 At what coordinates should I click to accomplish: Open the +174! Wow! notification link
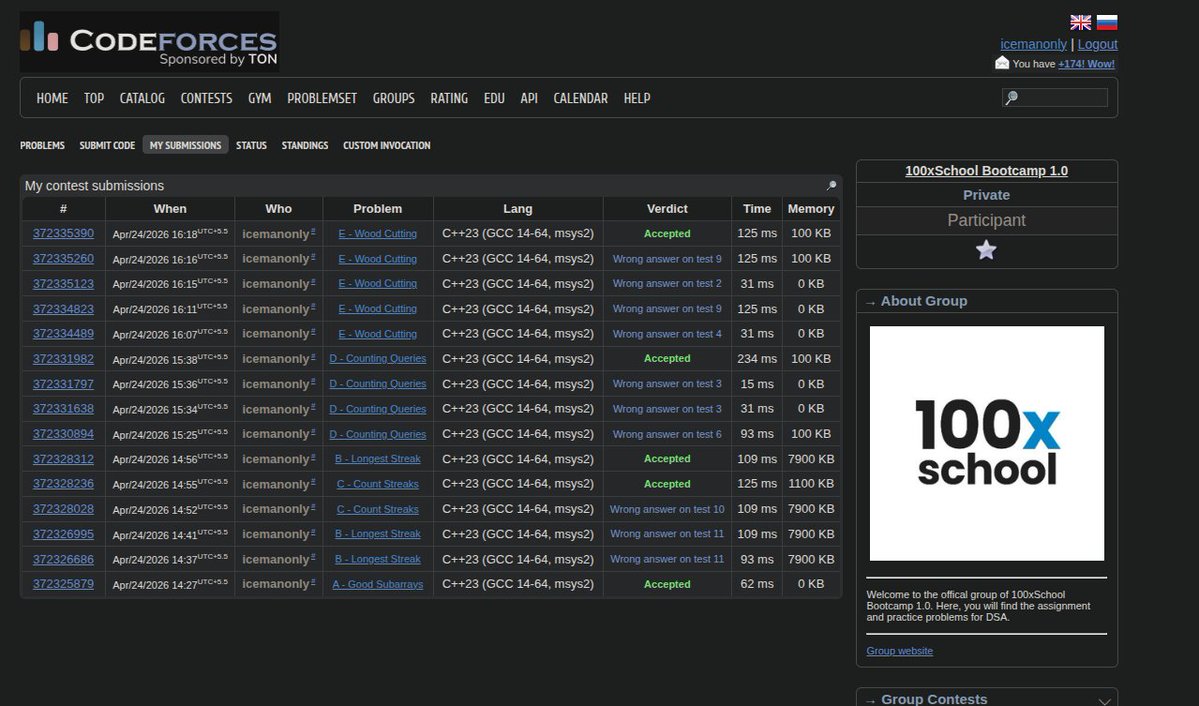click(x=1086, y=64)
